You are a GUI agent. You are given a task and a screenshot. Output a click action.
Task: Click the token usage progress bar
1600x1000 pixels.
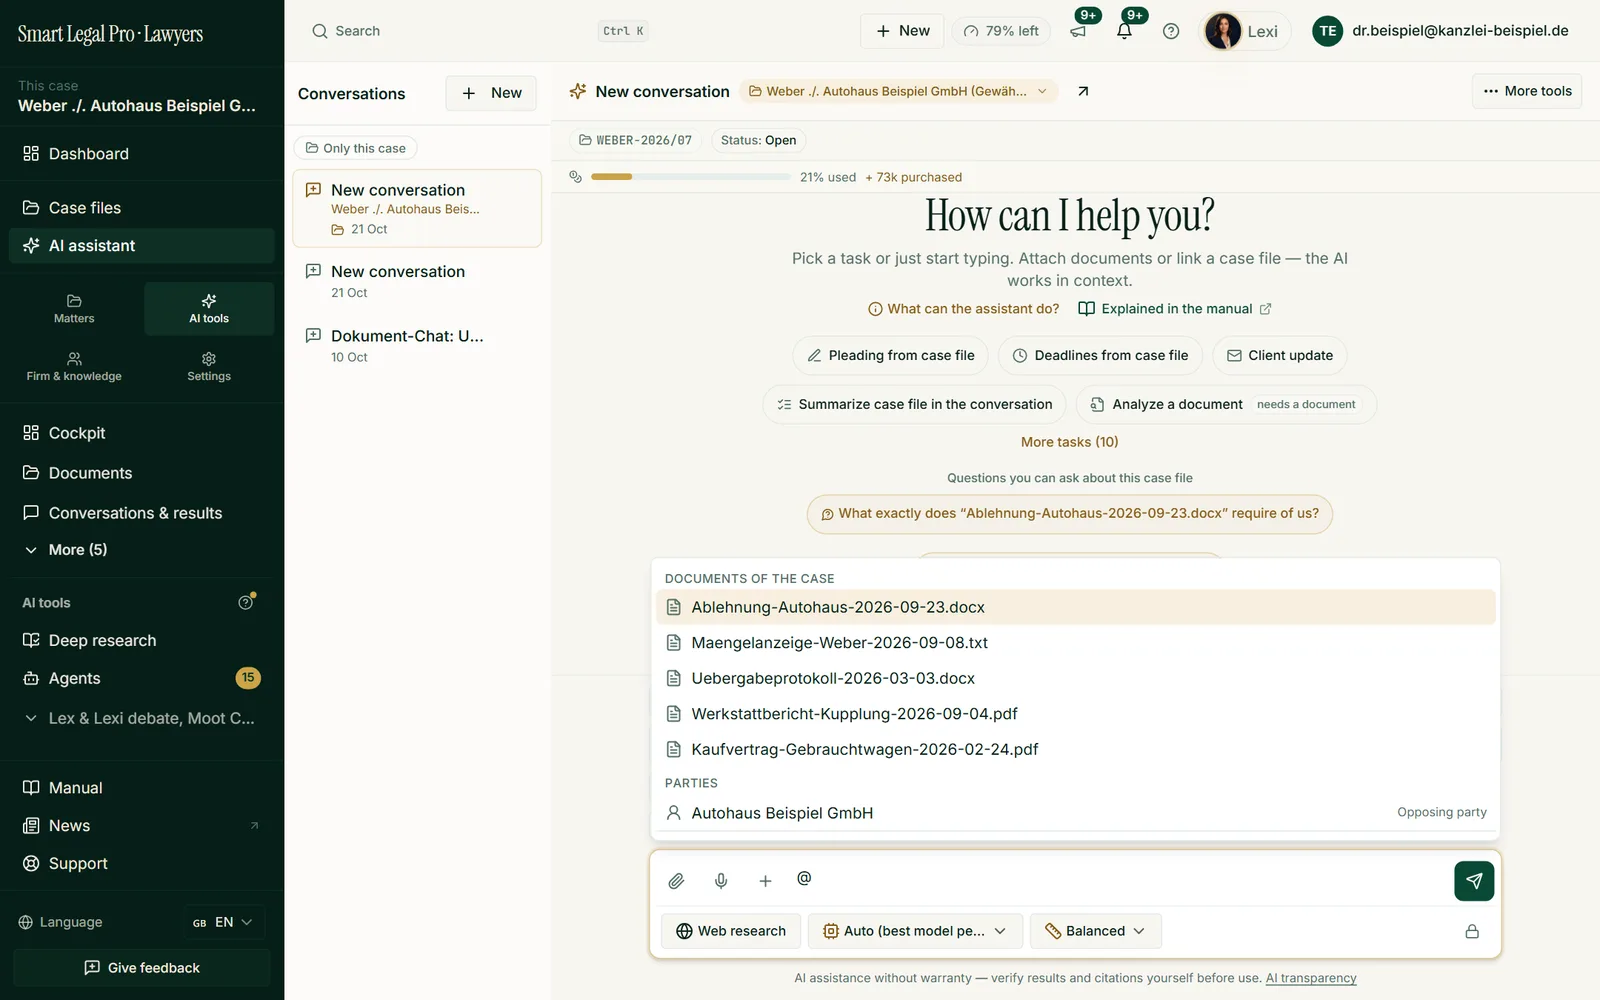tap(691, 177)
